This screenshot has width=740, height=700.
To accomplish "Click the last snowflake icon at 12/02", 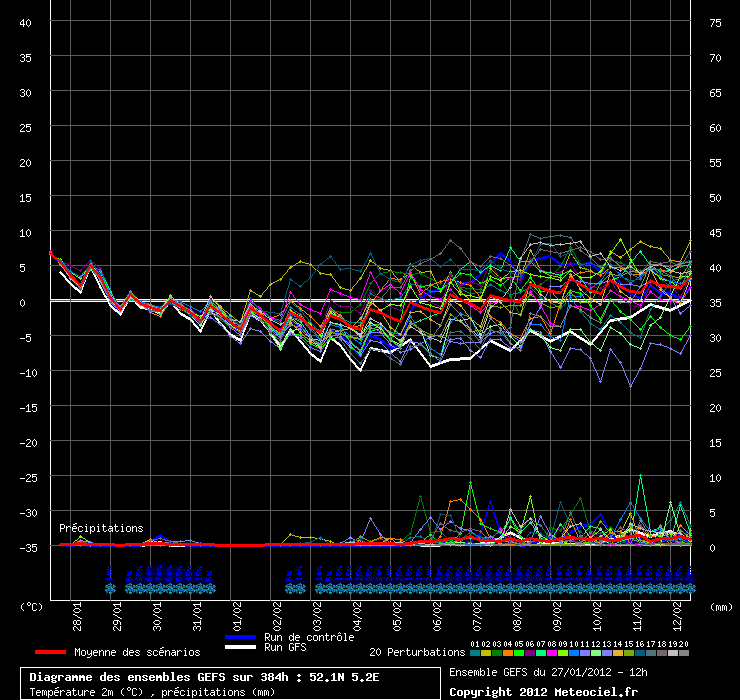I will tap(688, 581).
